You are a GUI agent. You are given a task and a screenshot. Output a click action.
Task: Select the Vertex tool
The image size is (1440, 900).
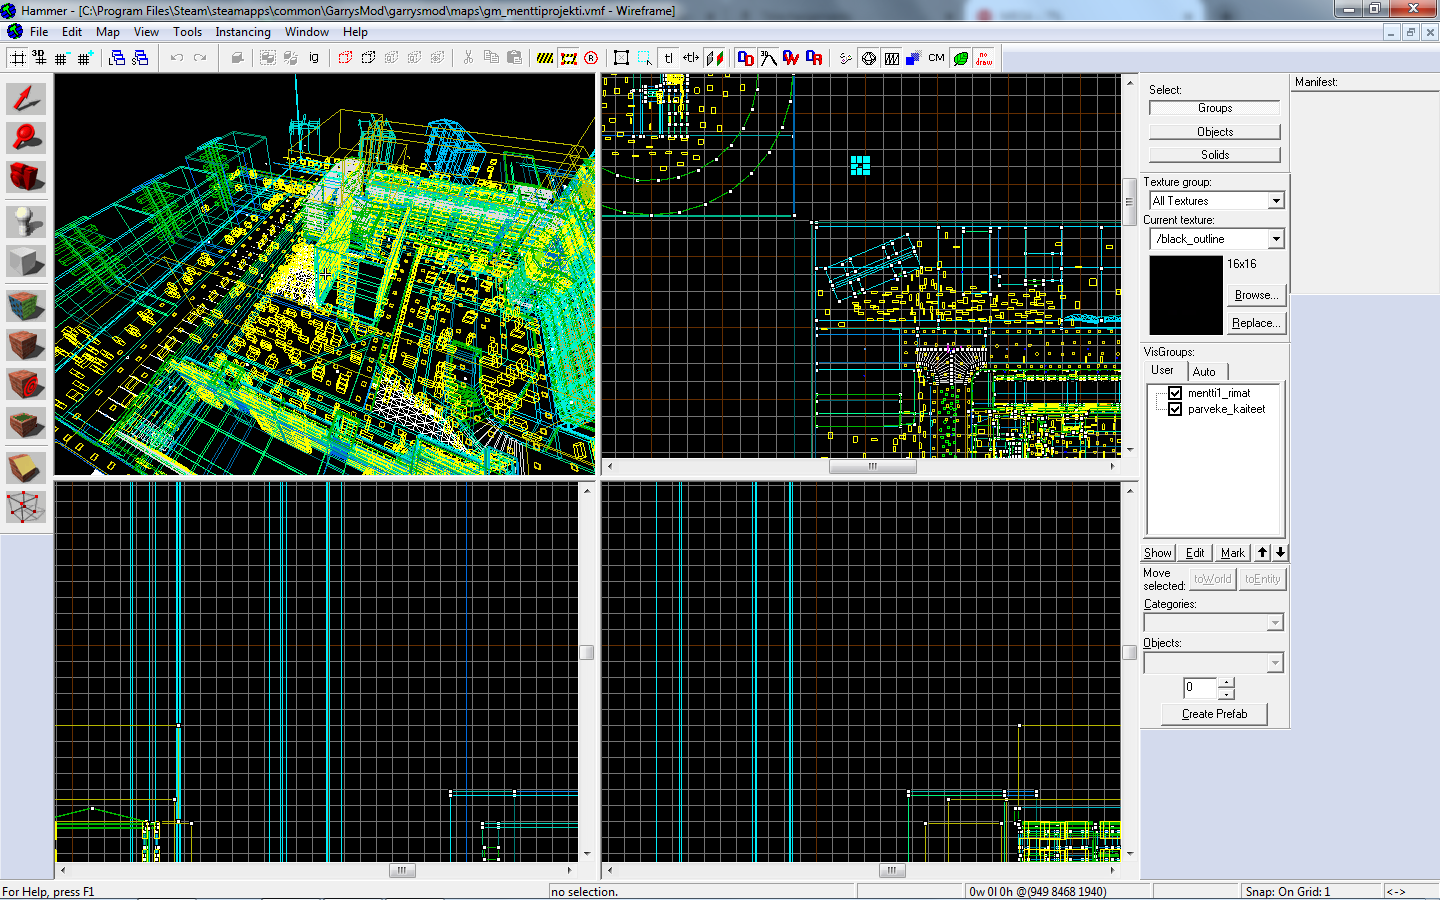click(26, 508)
